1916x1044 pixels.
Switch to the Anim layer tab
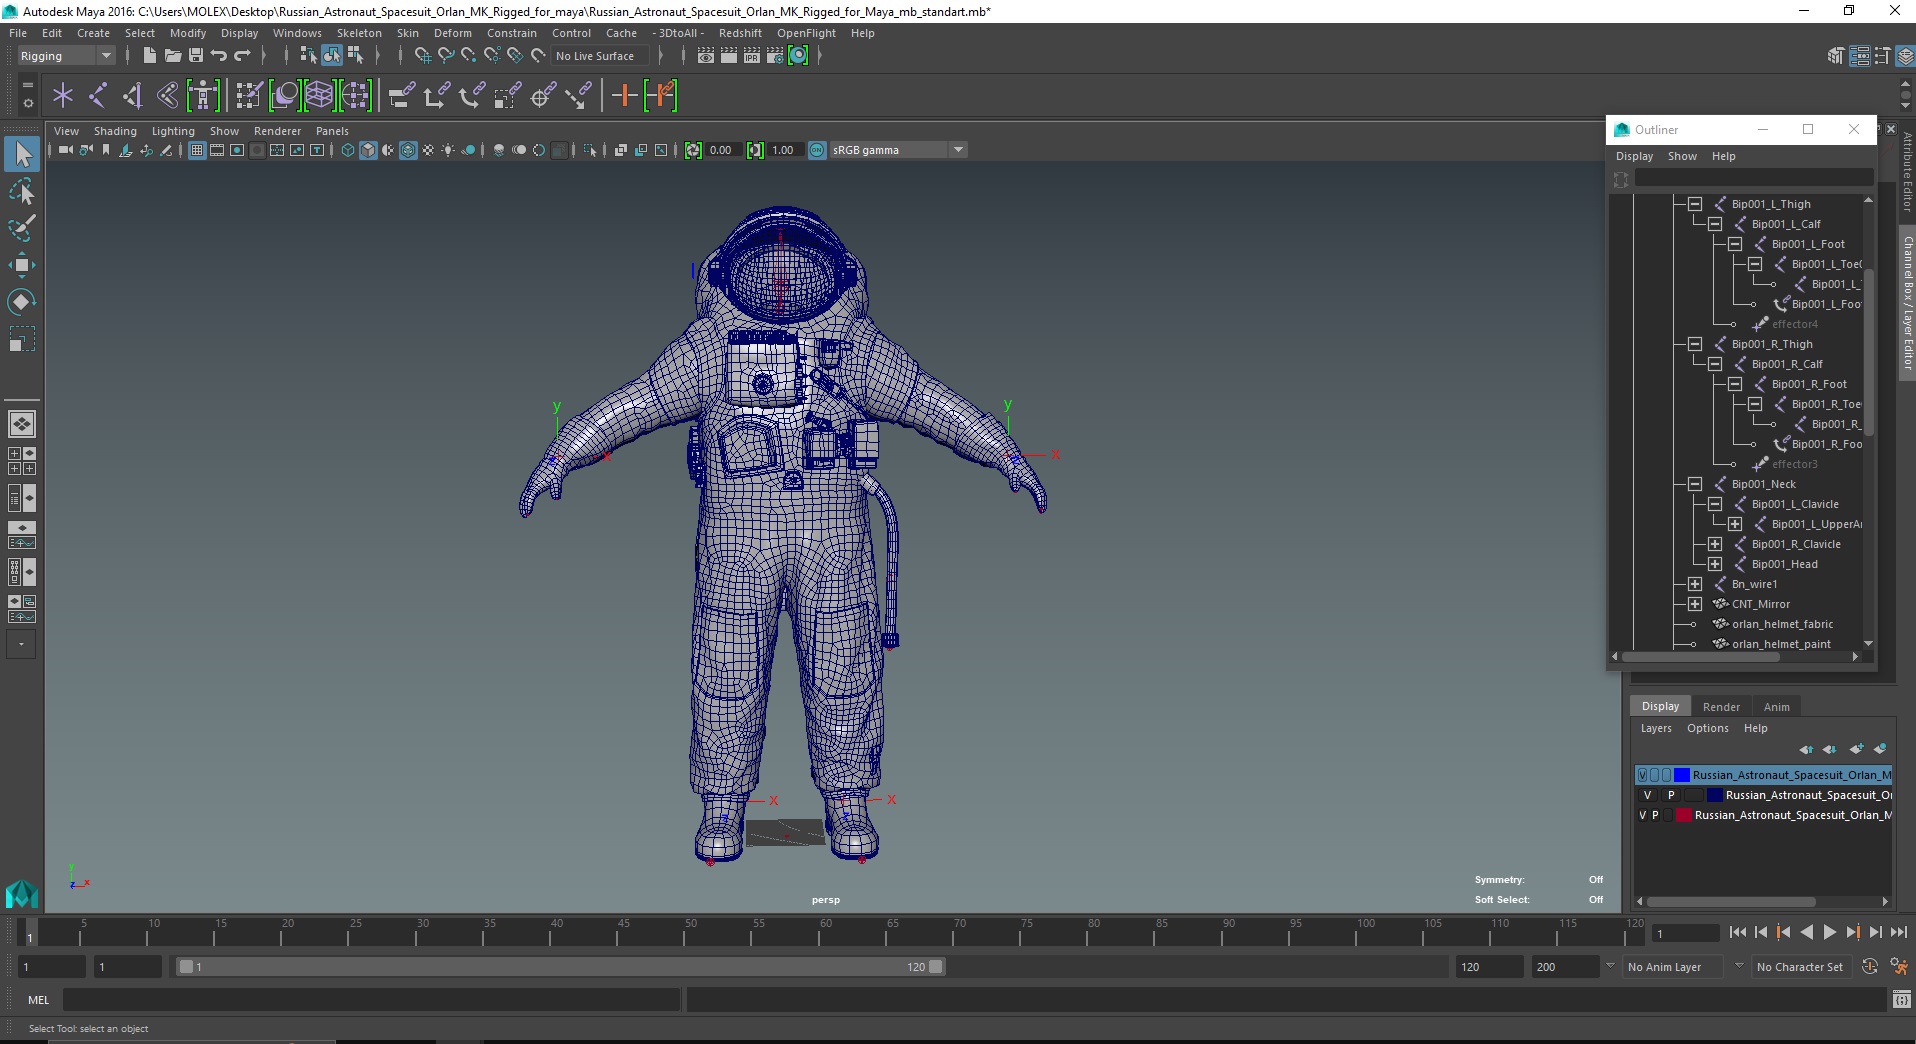(1776, 707)
